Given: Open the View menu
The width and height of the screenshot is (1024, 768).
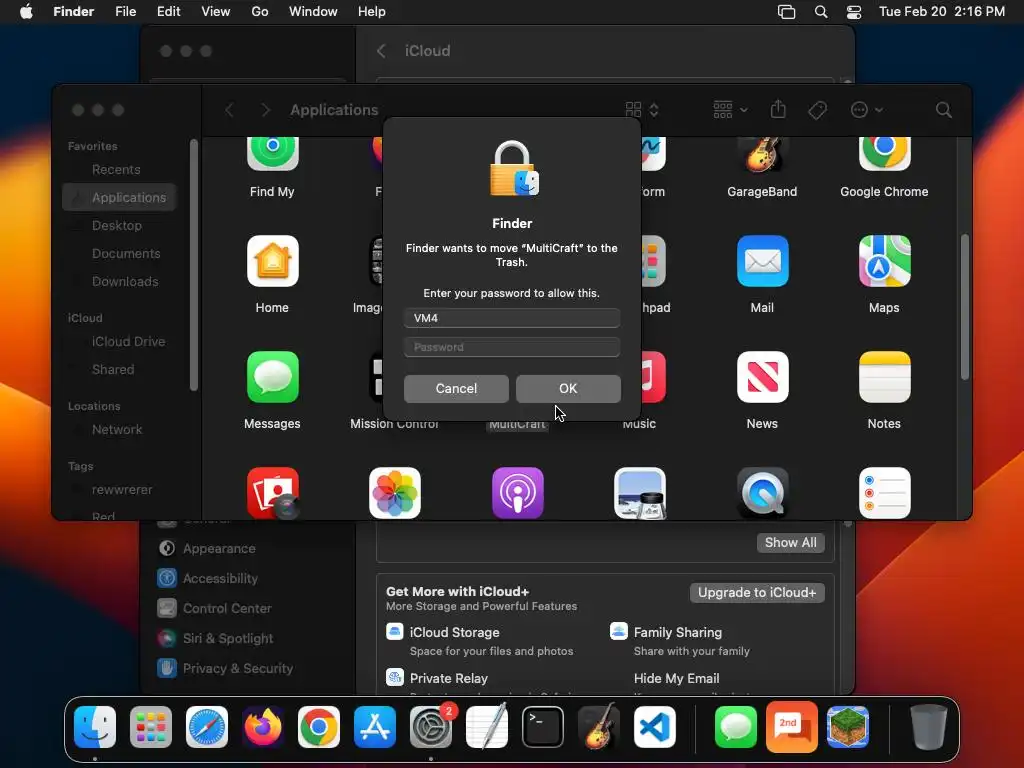Looking at the screenshot, I should point(216,12).
